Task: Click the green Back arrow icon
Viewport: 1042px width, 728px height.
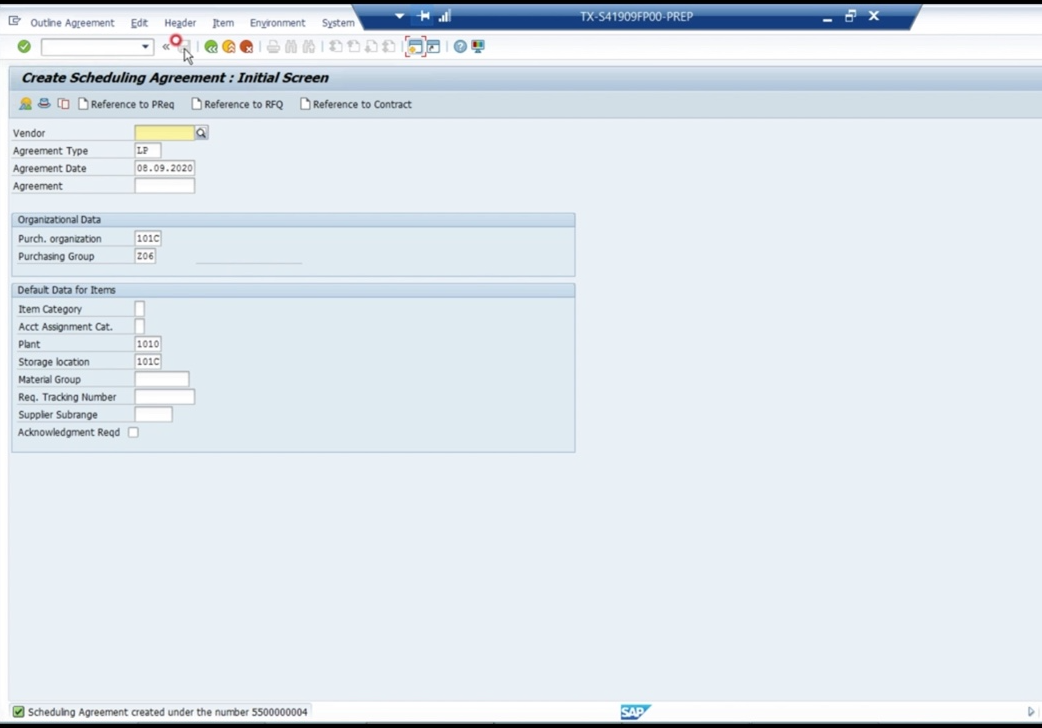Action: [211, 47]
